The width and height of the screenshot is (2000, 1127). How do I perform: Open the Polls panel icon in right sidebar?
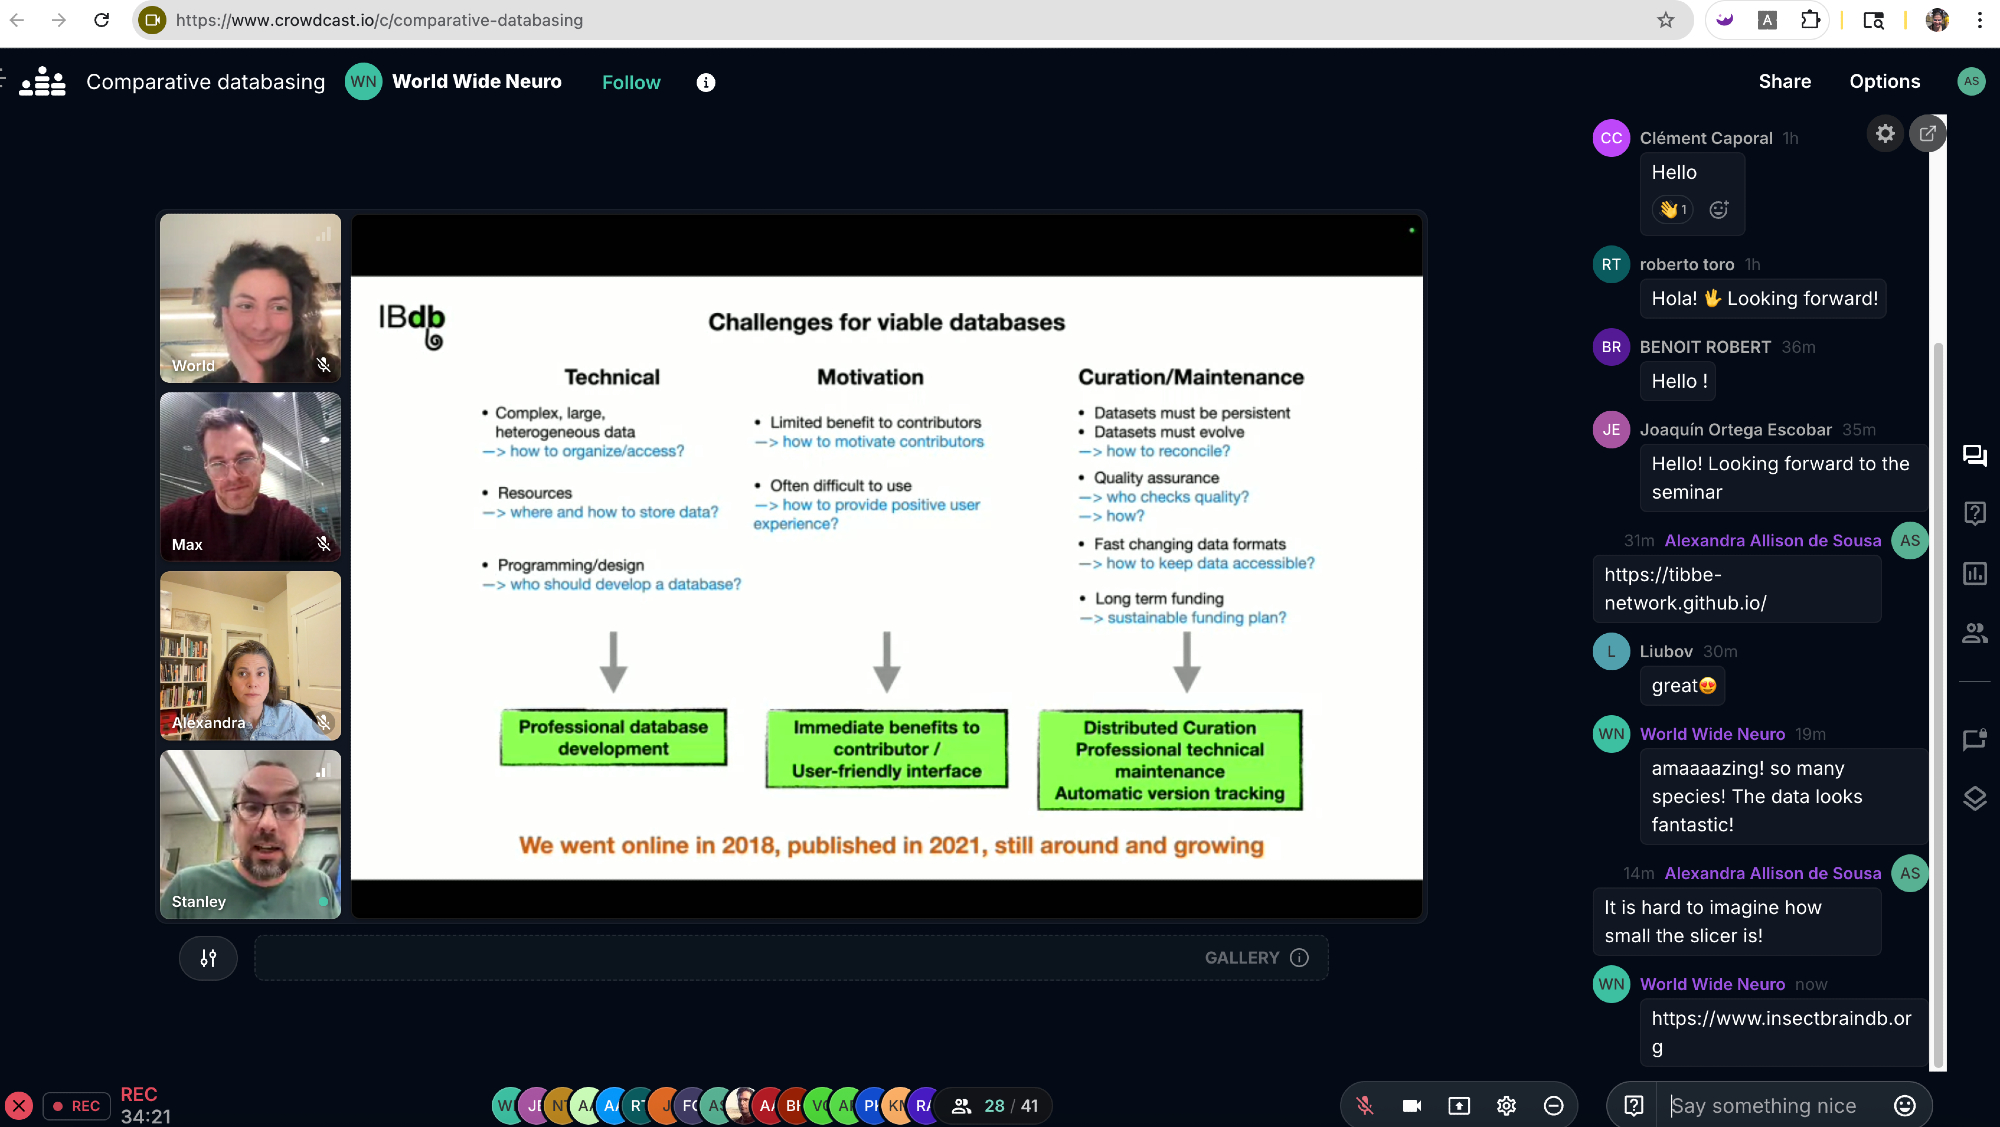(1974, 573)
